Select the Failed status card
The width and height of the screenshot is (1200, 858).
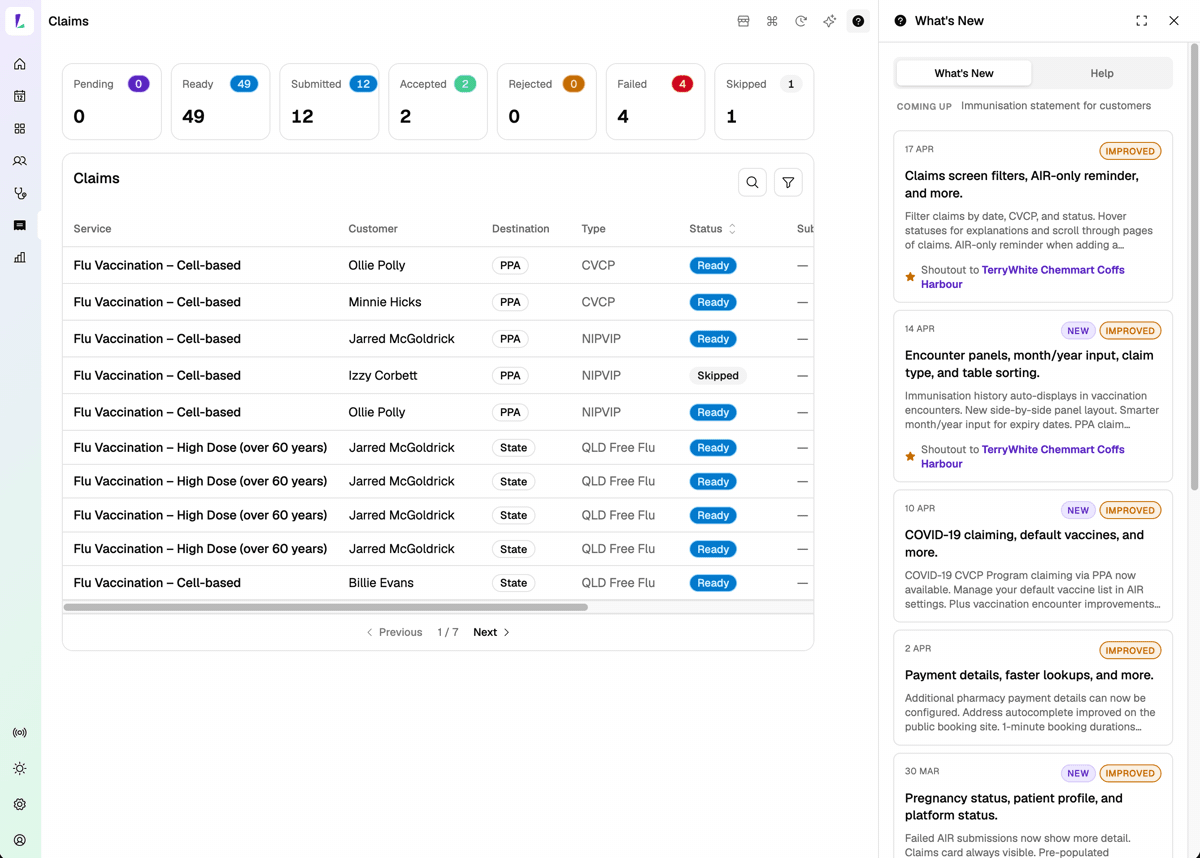pyautogui.click(x=655, y=101)
